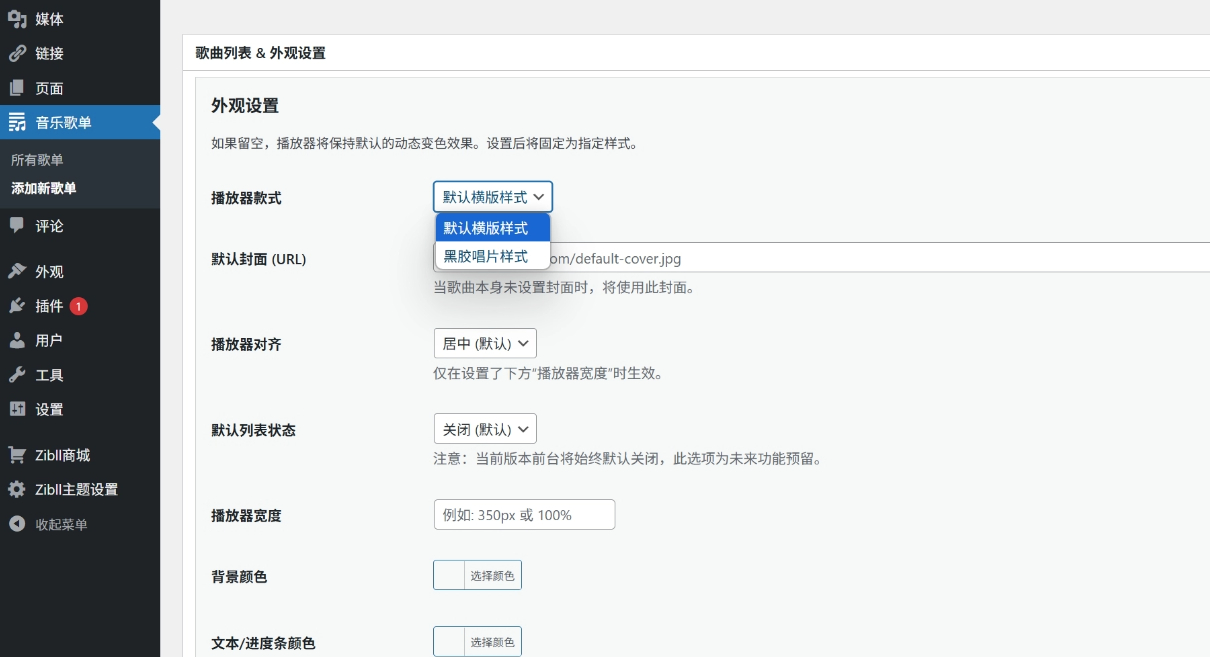Click the Pages (页面) icon in sidebar
1210x657 pixels.
(x=17, y=88)
